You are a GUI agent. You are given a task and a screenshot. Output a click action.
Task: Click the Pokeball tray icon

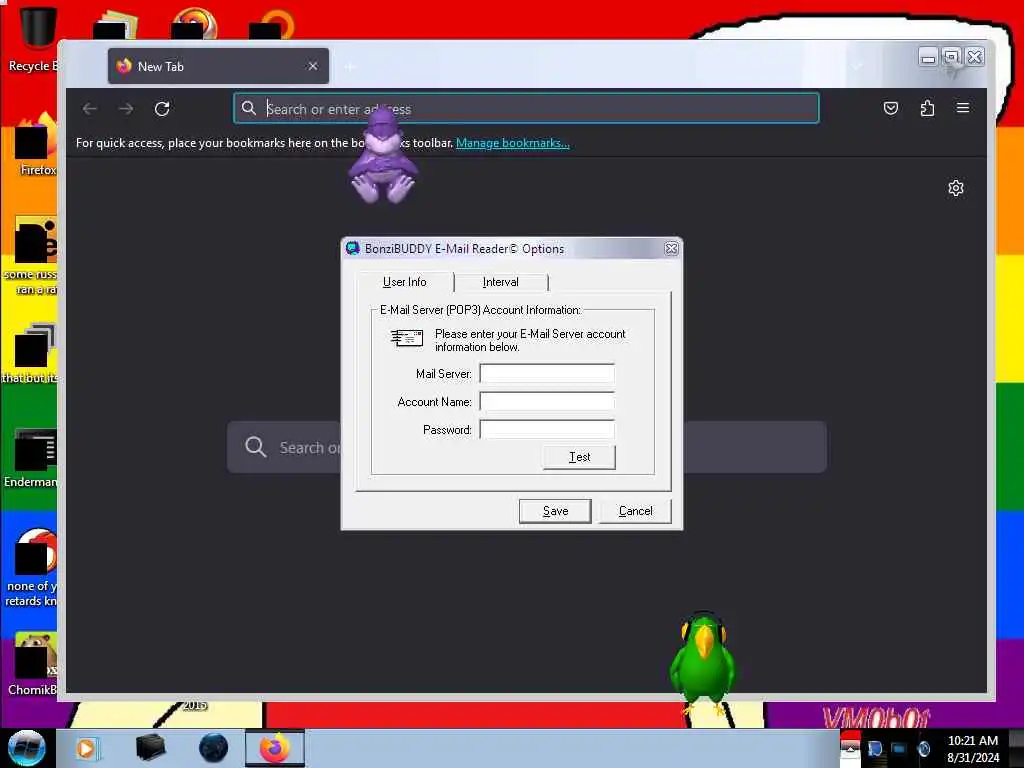(850, 747)
